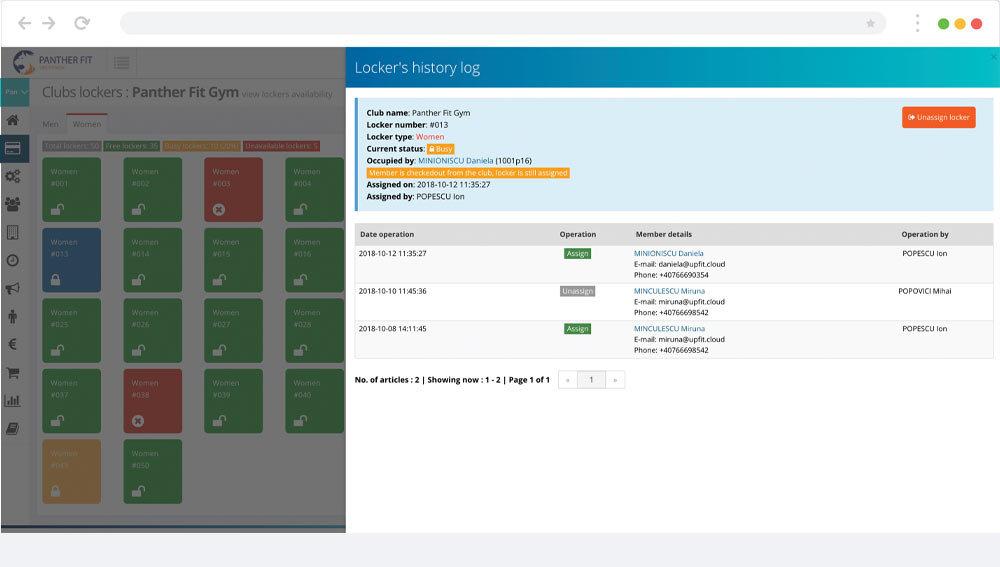Select the Women #050 locker tile
The height and width of the screenshot is (567, 1000).
pos(152,471)
